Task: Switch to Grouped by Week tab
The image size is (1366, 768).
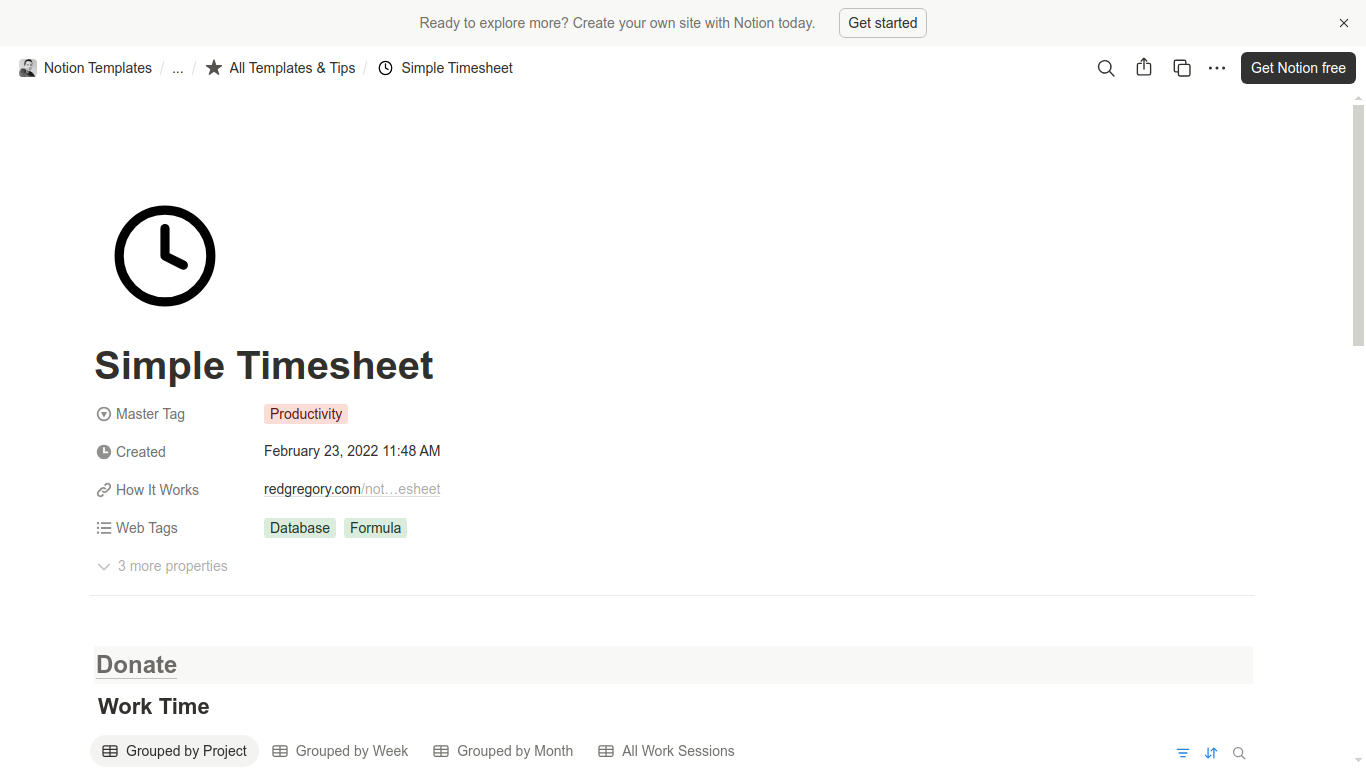Action: point(341,751)
